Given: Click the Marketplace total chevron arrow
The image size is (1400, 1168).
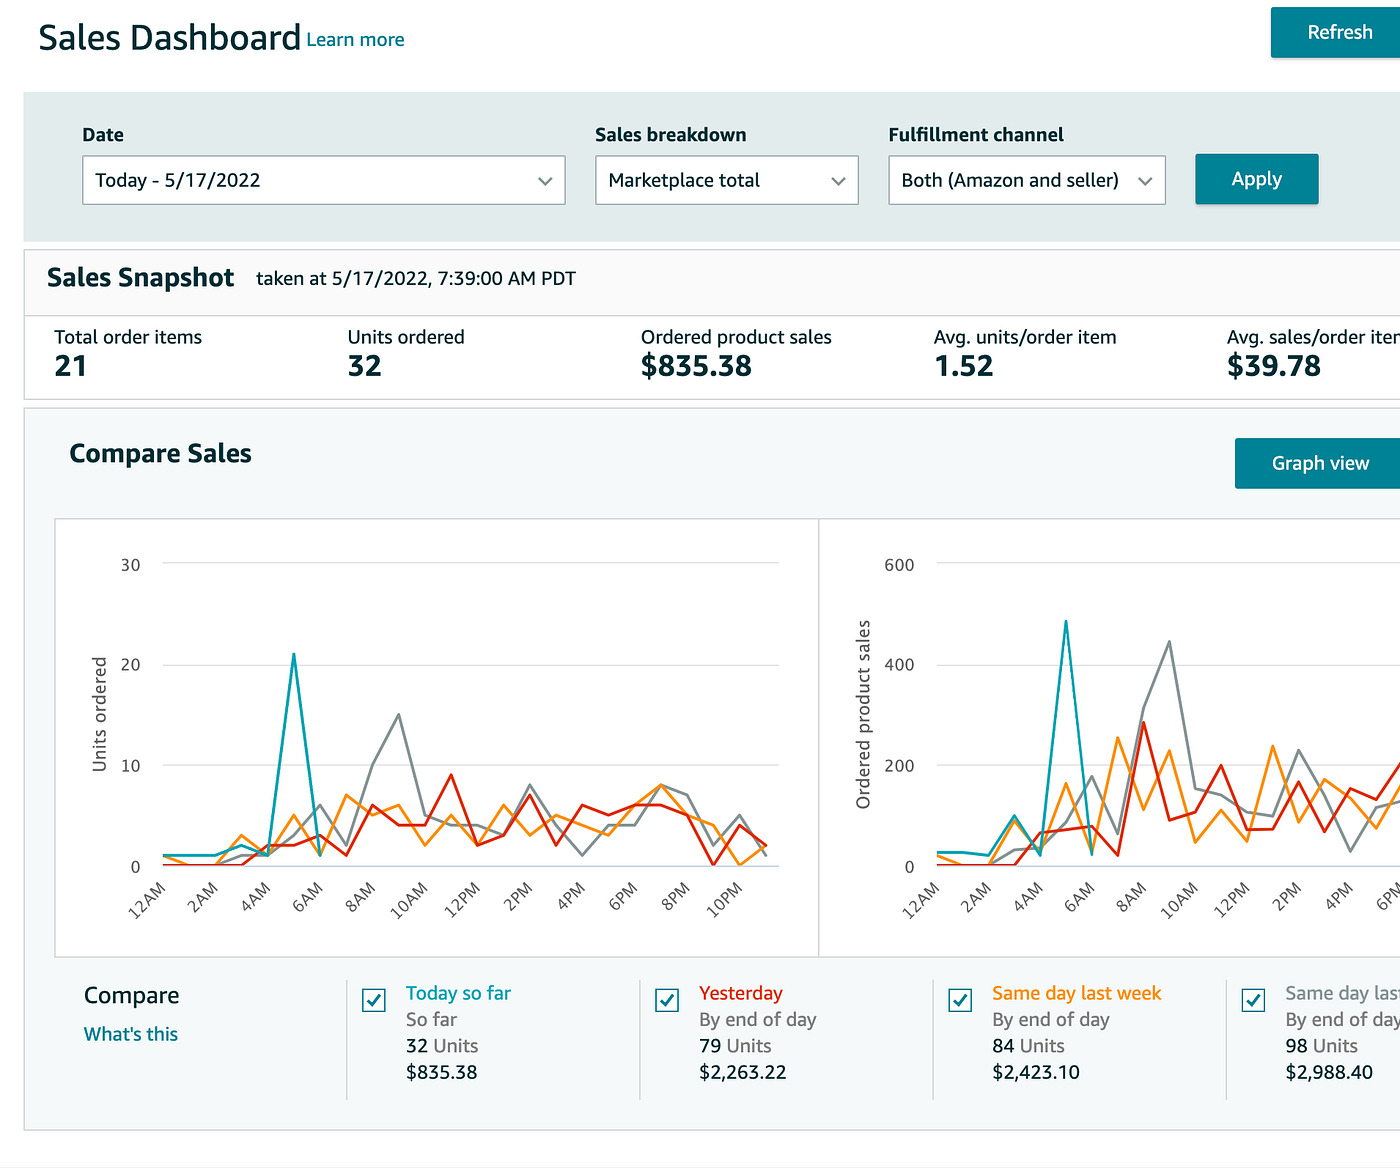Looking at the screenshot, I should pos(838,181).
